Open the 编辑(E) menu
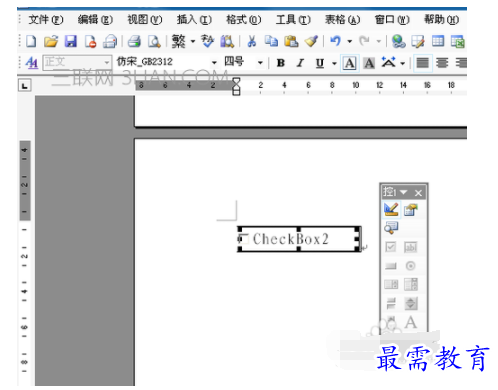 (95, 20)
